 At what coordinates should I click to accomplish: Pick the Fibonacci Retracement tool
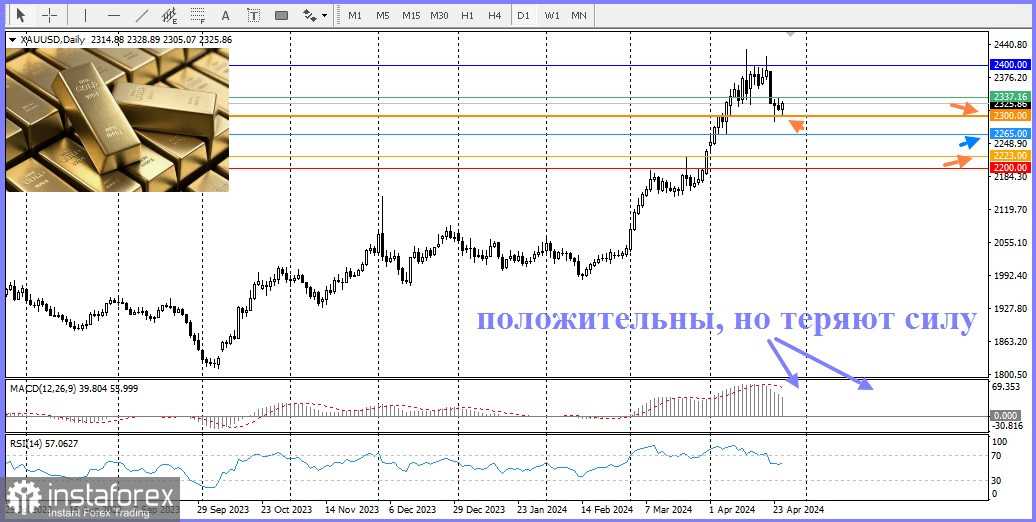click(197, 15)
